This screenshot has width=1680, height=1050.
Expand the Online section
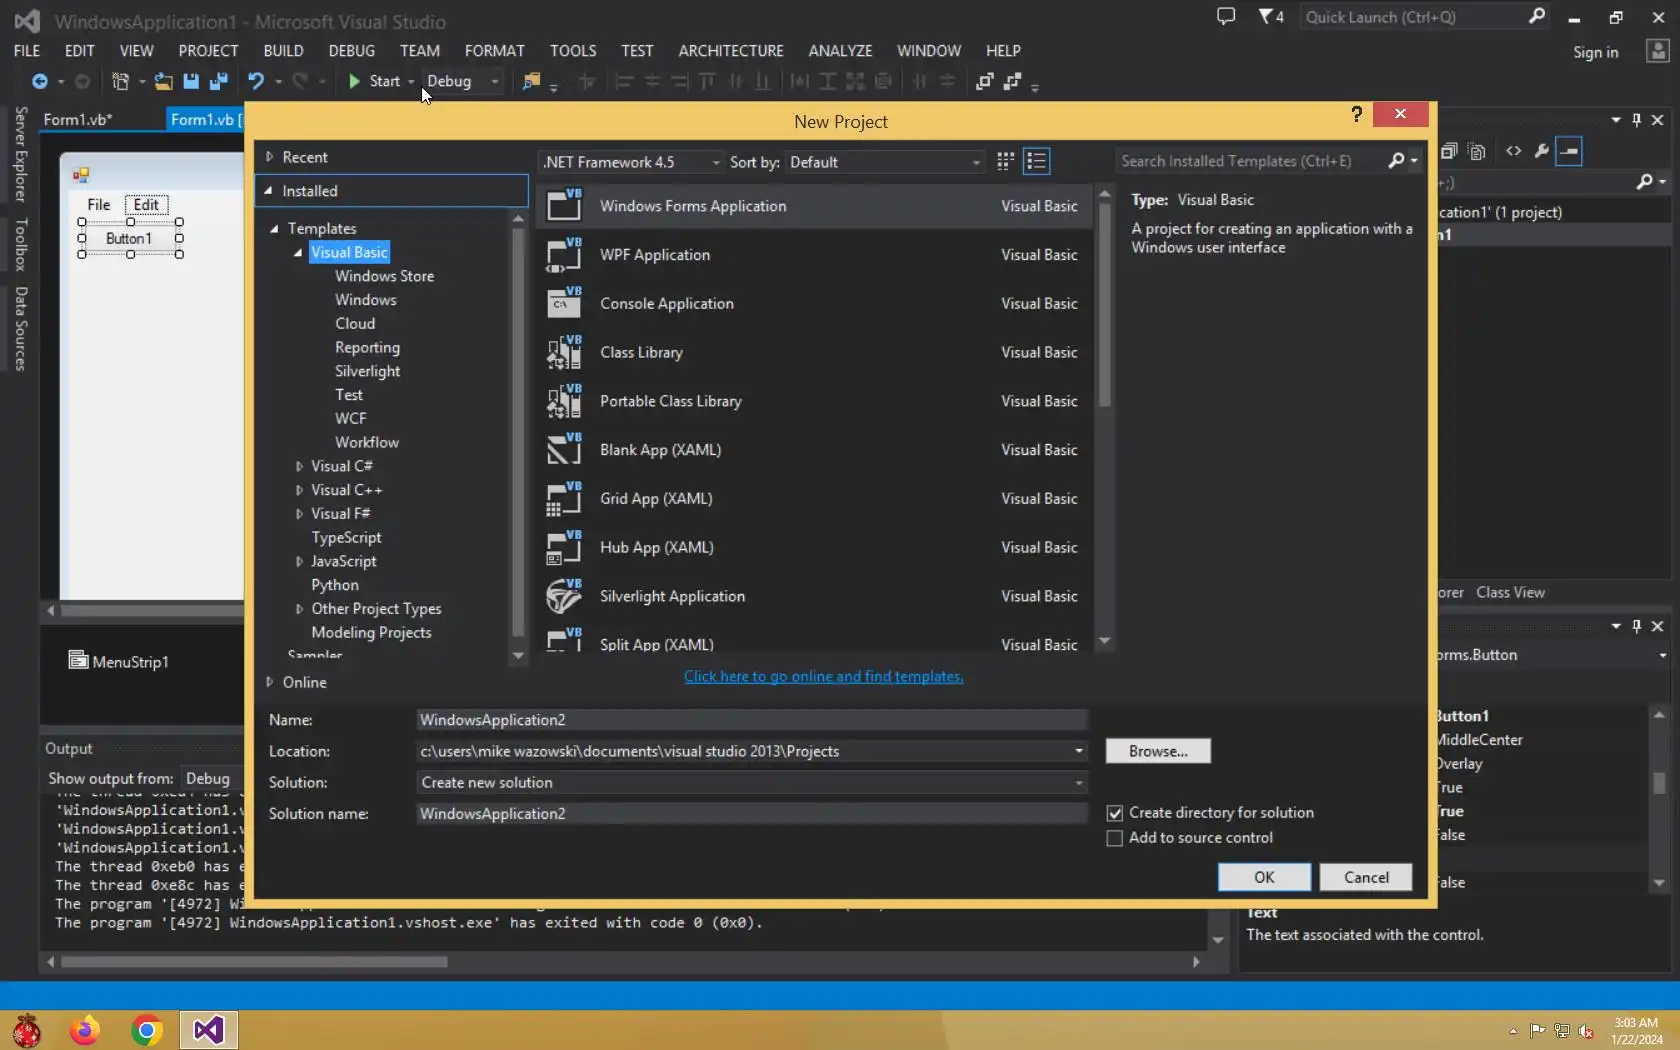point(269,682)
